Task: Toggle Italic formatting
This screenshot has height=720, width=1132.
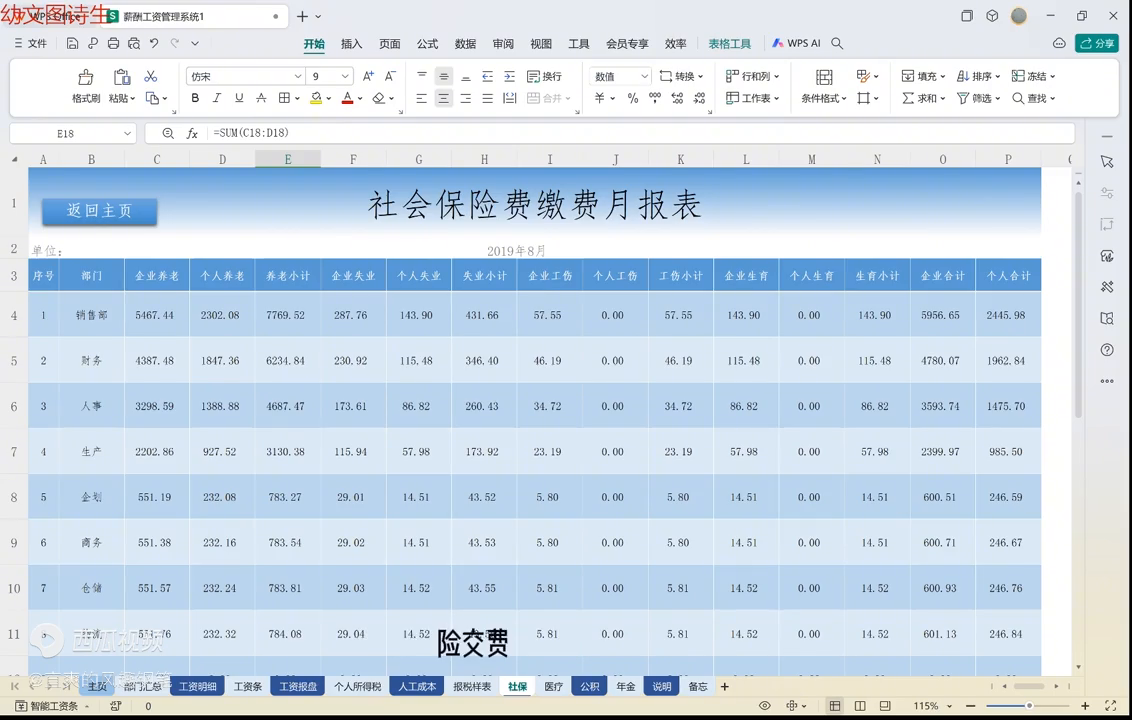Action: click(217, 98)
